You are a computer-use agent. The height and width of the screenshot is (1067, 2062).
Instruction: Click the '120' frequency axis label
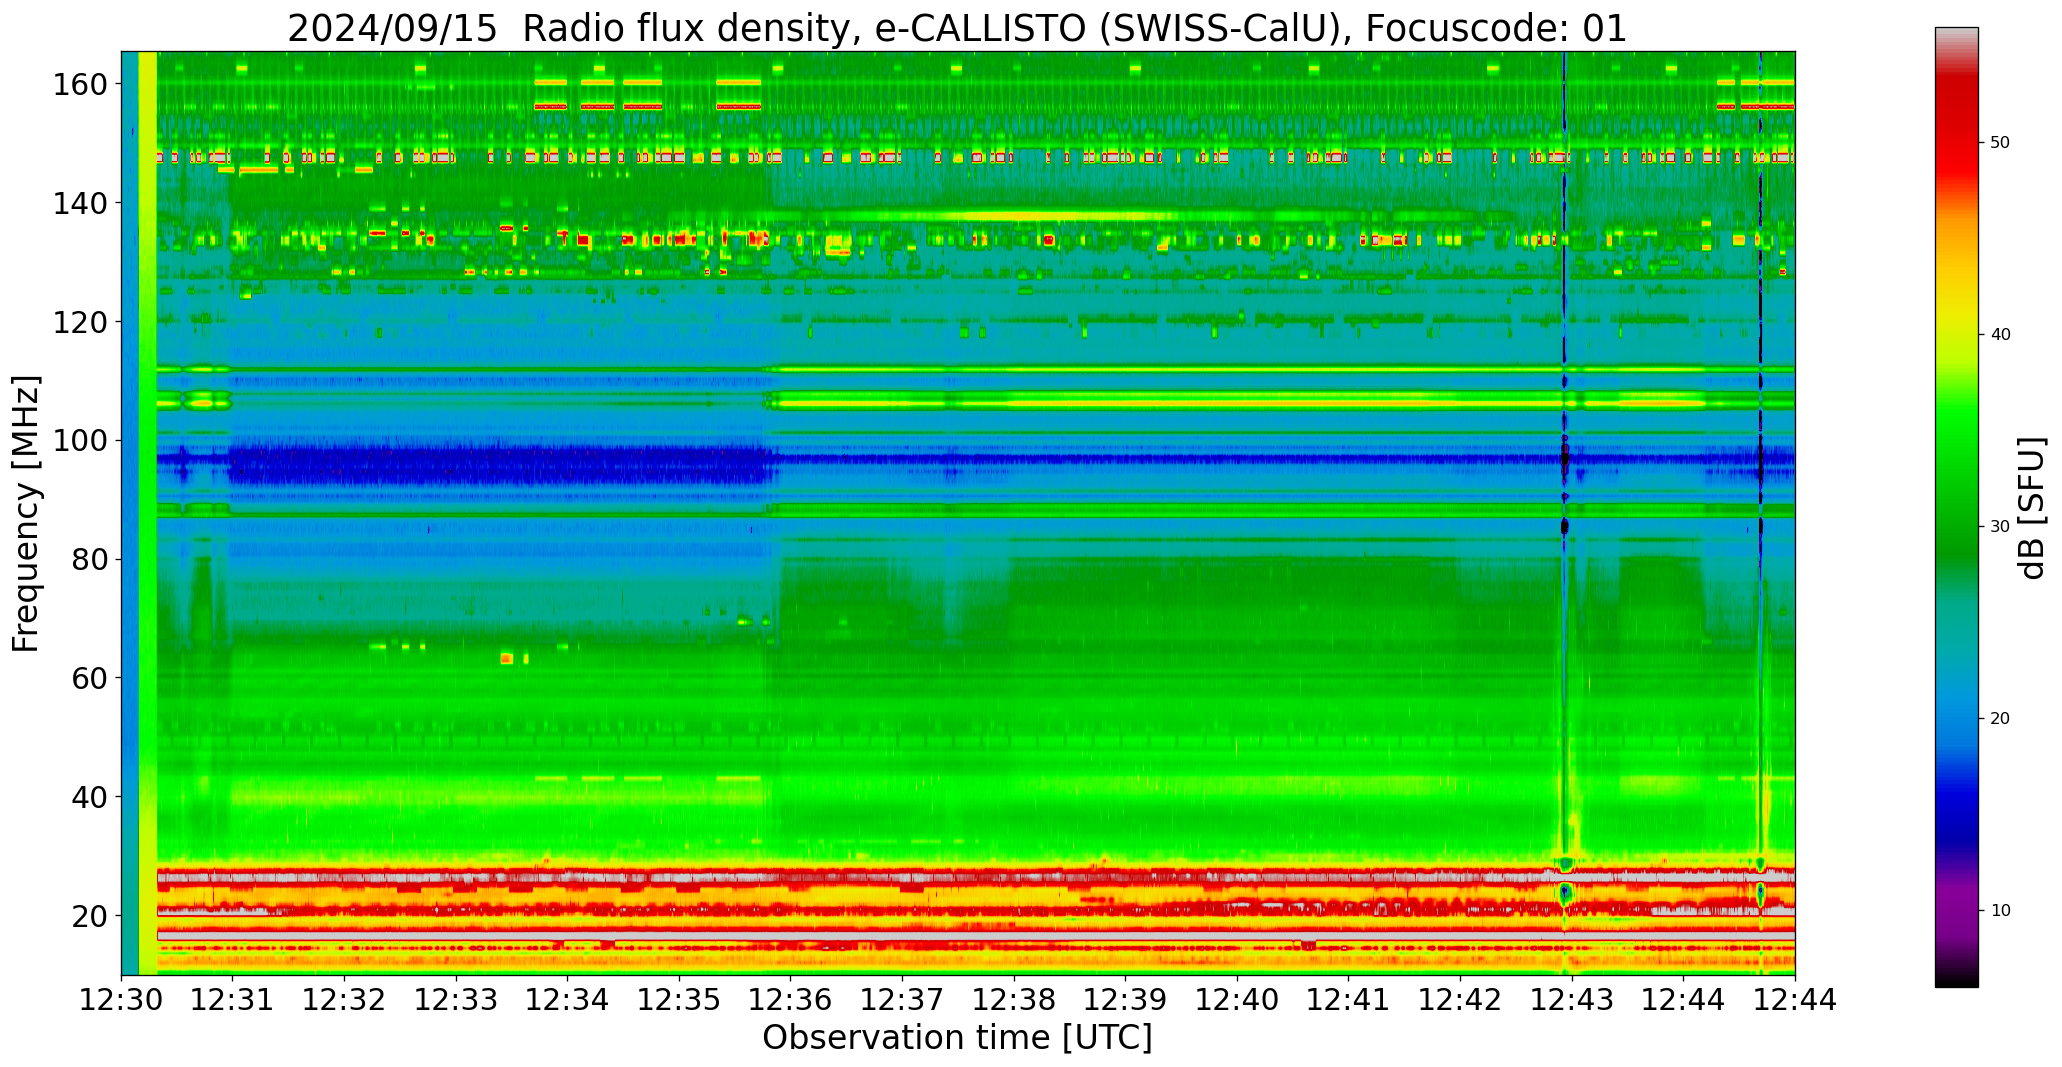click(x=81, y=322)
